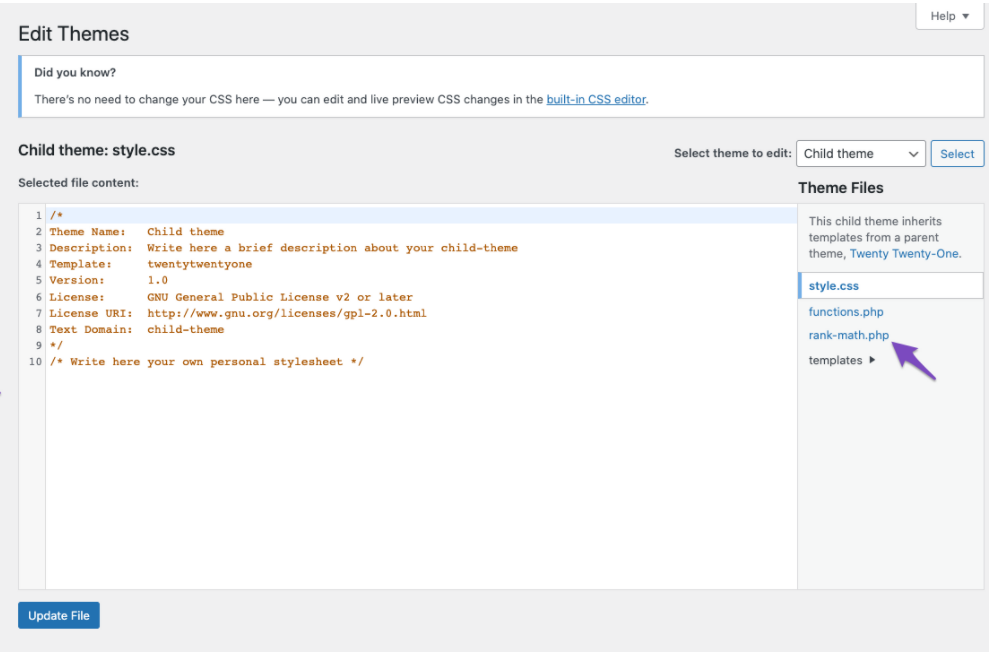This screenshot has height=655, width=992.
Task: Open the Help dropdown tab
Action: (x=949, y=16)
